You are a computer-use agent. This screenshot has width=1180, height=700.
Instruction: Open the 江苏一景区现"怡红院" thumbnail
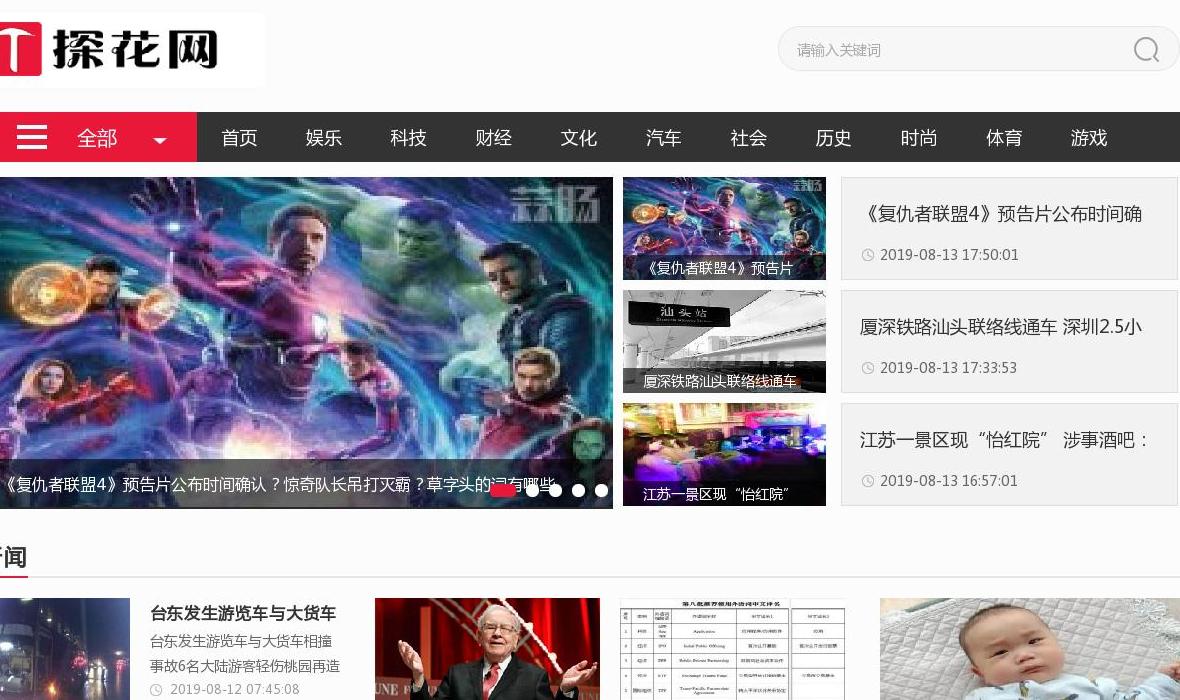click(724, 454)
